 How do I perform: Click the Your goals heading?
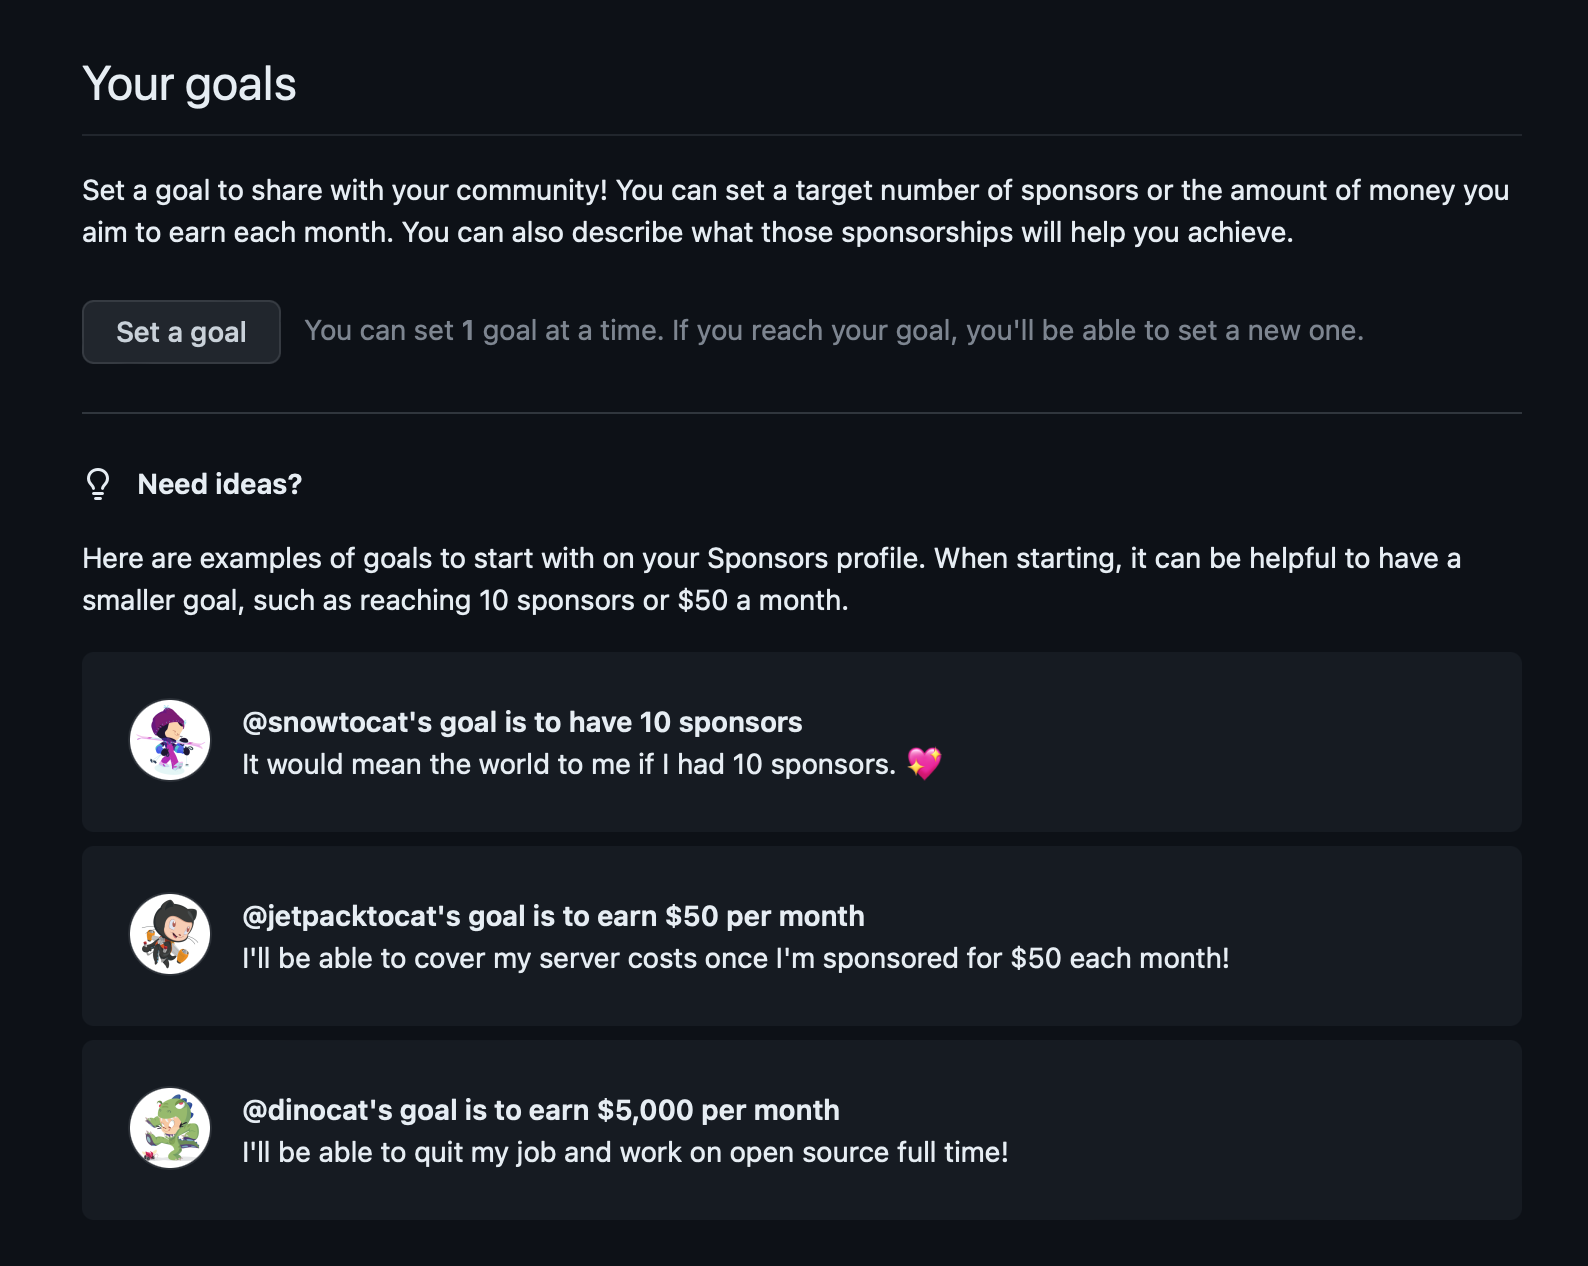pos(189,84)
